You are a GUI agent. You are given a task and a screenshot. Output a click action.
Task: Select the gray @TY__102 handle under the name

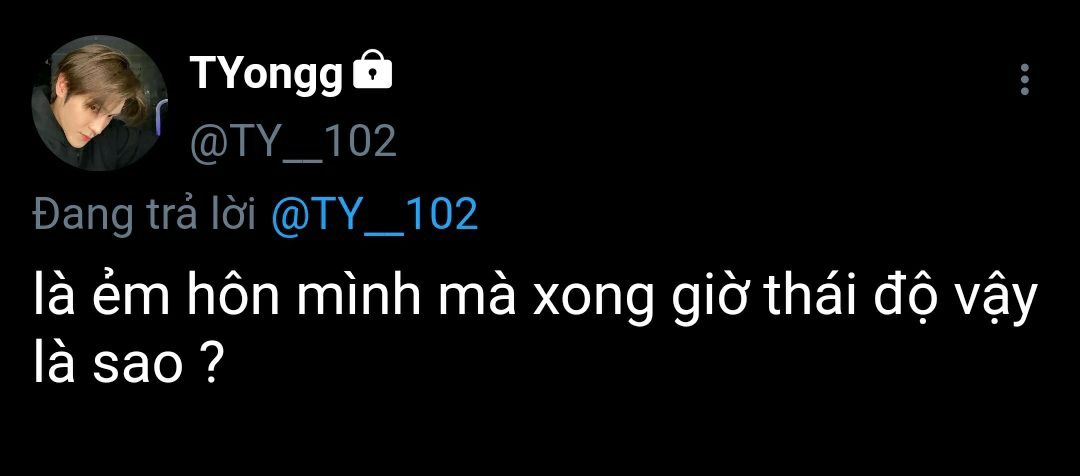293,141
